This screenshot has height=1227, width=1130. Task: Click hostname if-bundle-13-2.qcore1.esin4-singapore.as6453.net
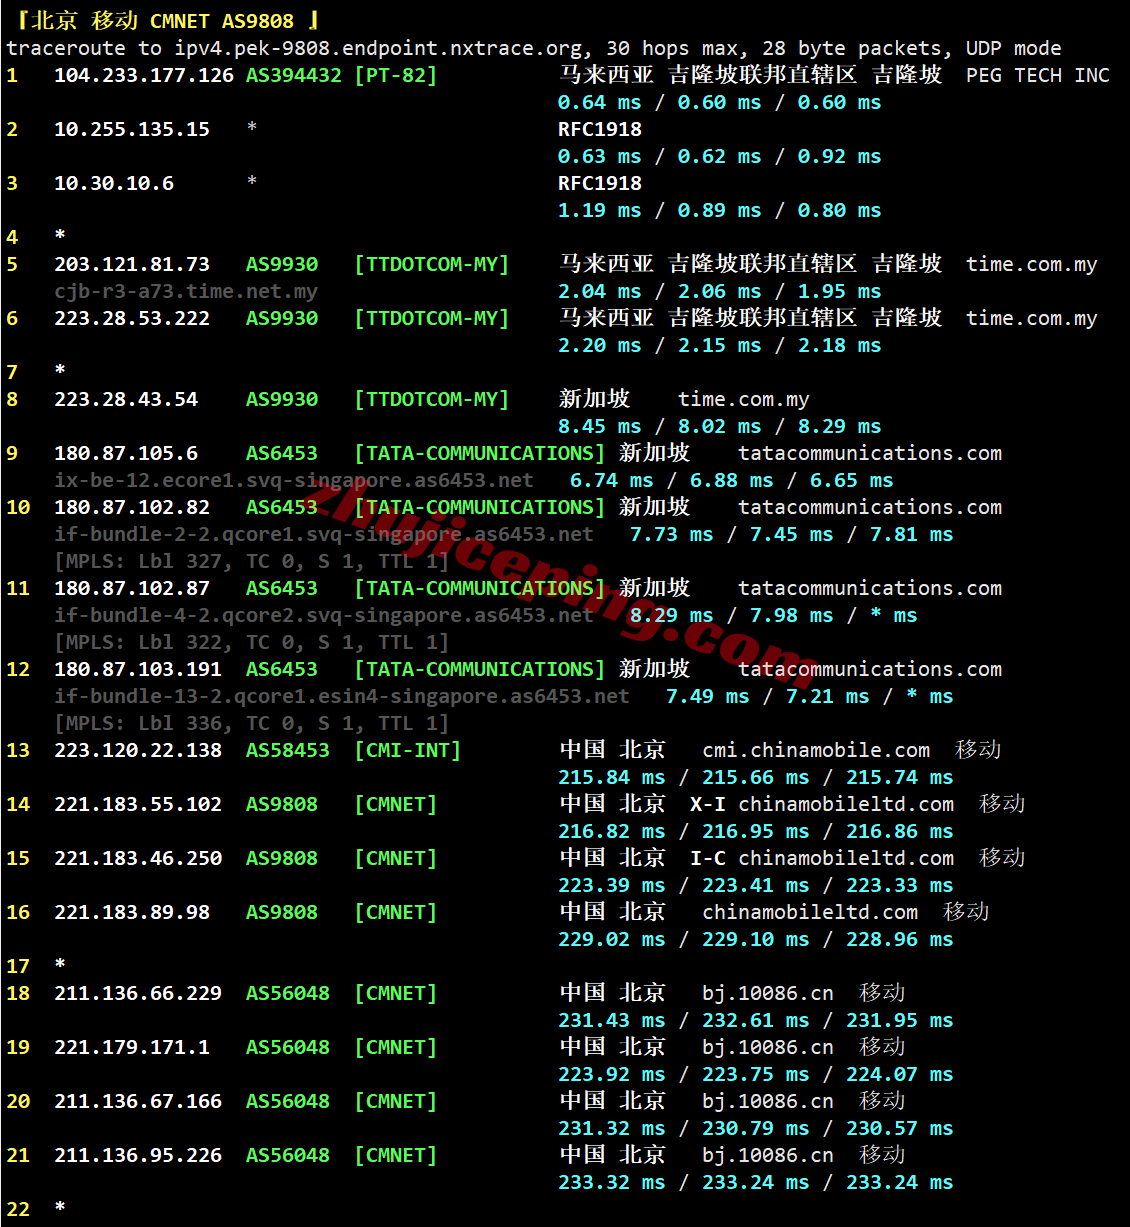tap(342, 696)
